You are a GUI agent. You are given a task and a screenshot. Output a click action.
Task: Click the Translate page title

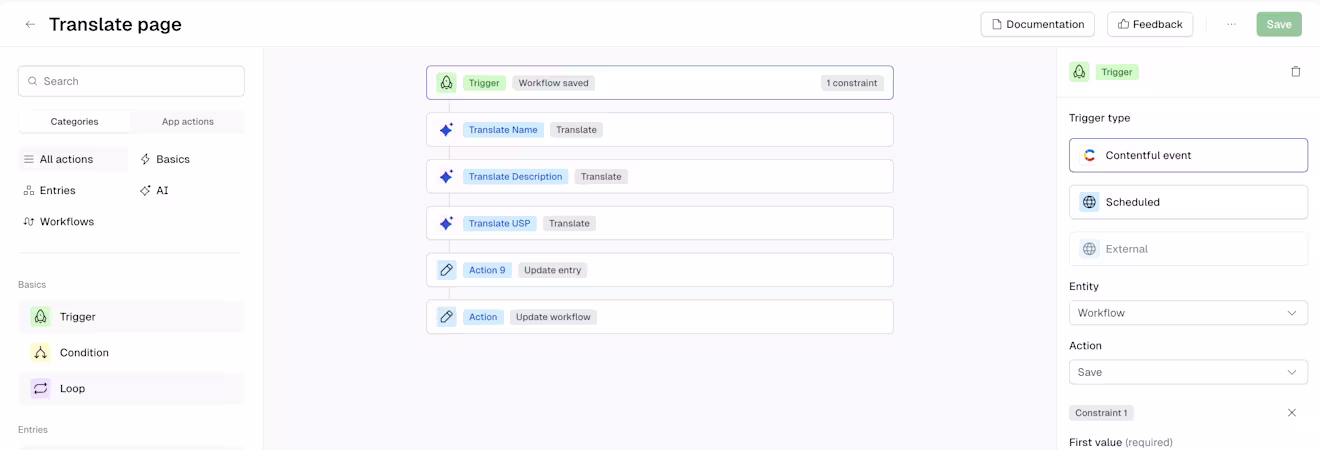[115, 24]
